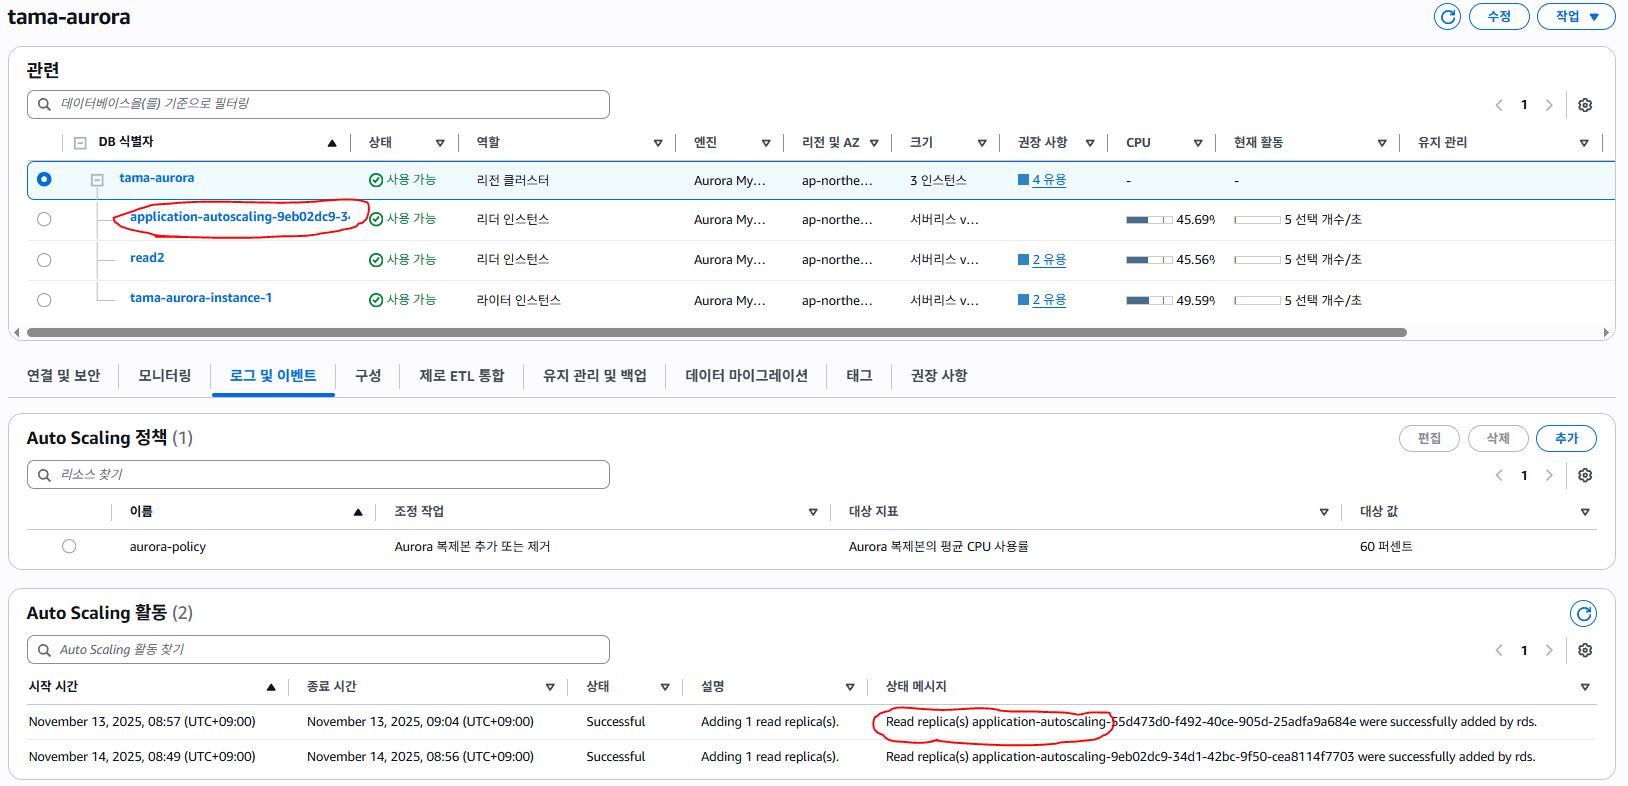Image resolution: width=1628 pixels, height=786 pixels.
Task: Switch to 권장 사항 tab
Action: (x=939, y=376)
